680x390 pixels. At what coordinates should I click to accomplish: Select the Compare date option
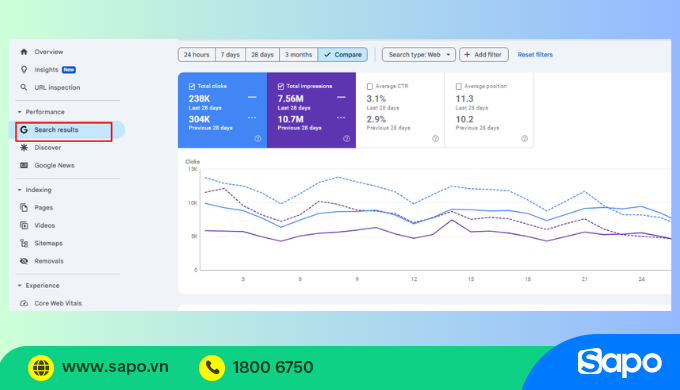pos(343,55)
